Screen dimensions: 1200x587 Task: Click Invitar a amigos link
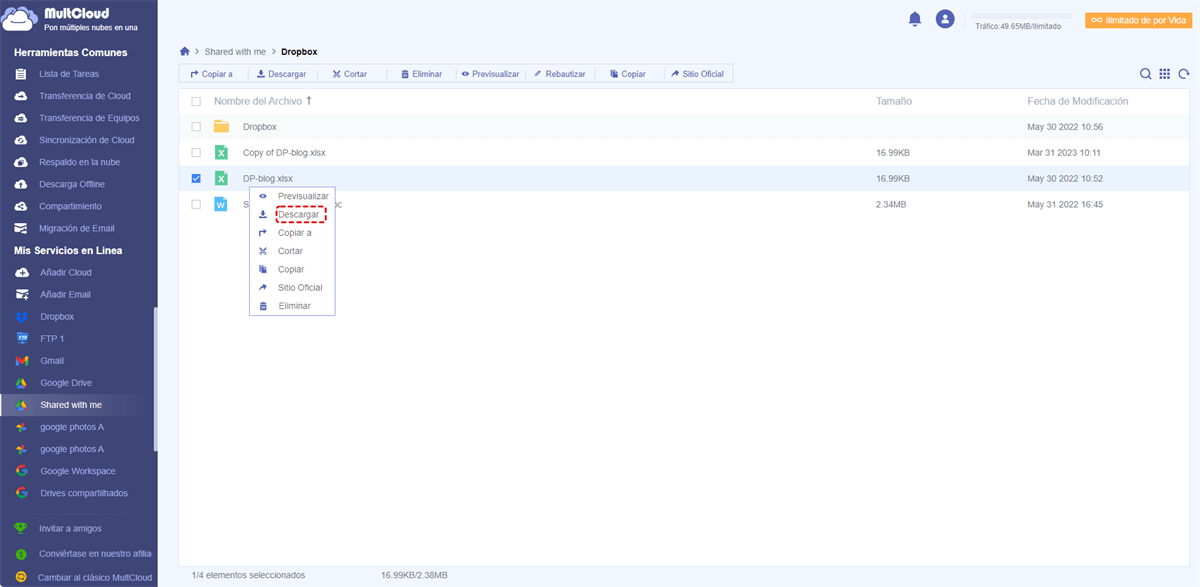(x=70, y=528)
